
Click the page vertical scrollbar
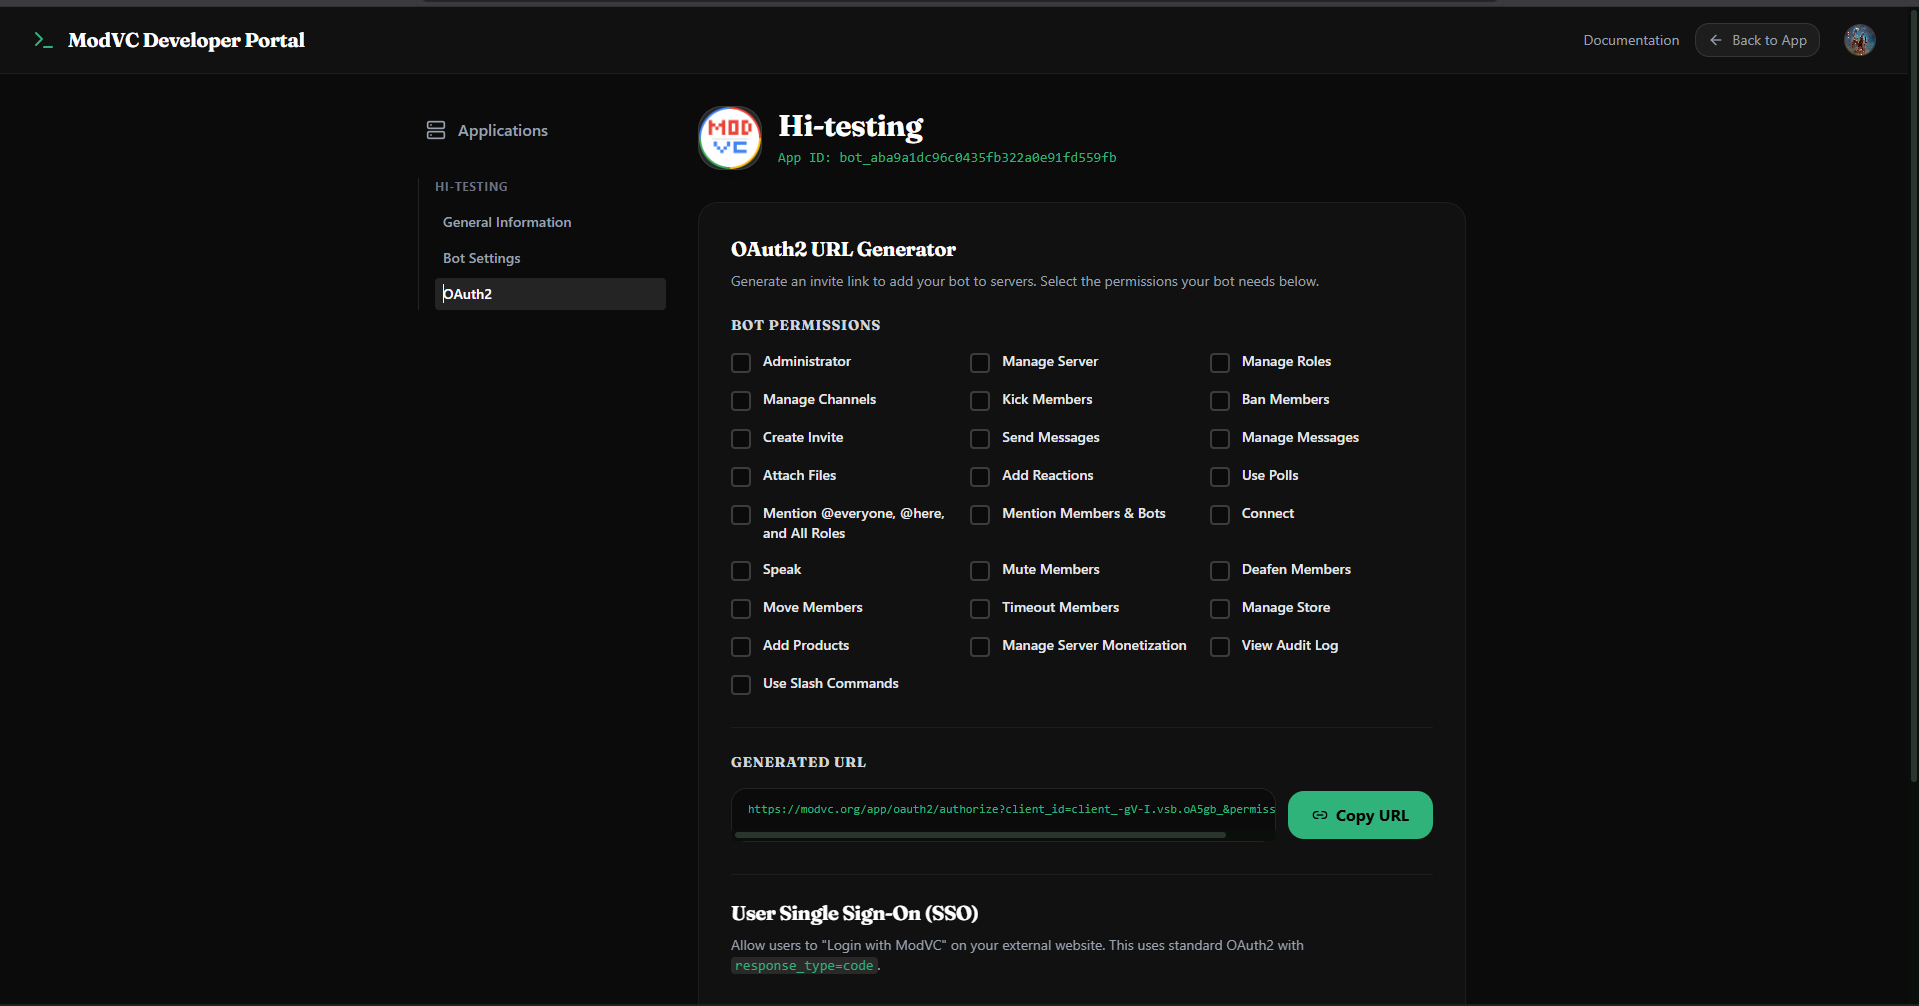1914,395
